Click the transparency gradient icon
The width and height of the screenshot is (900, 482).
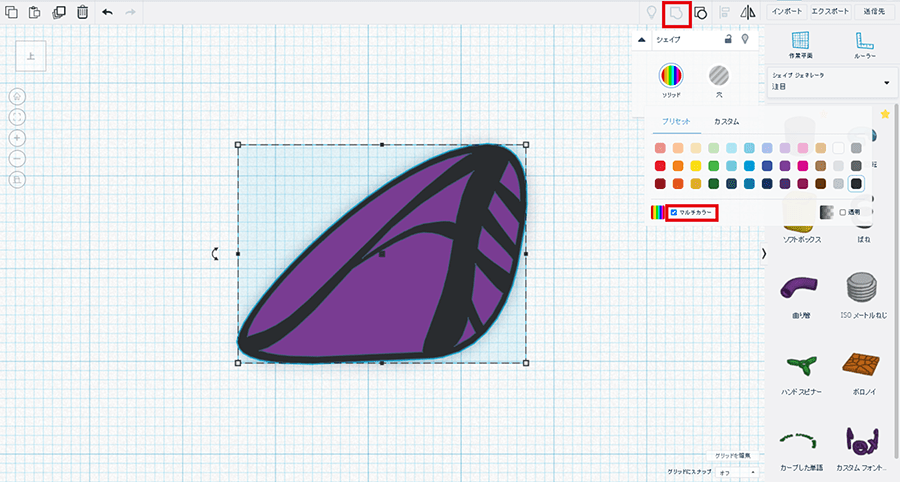click(827, 212)
